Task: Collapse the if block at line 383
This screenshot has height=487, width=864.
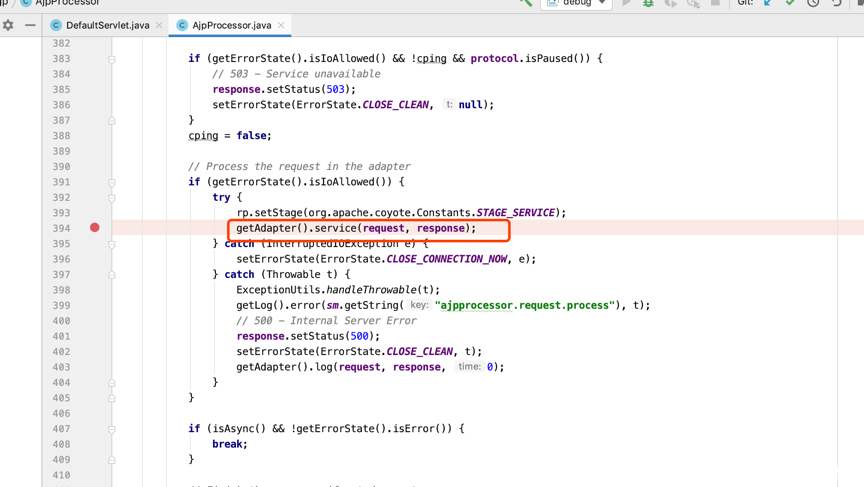Action: click(x=112, y=59)
